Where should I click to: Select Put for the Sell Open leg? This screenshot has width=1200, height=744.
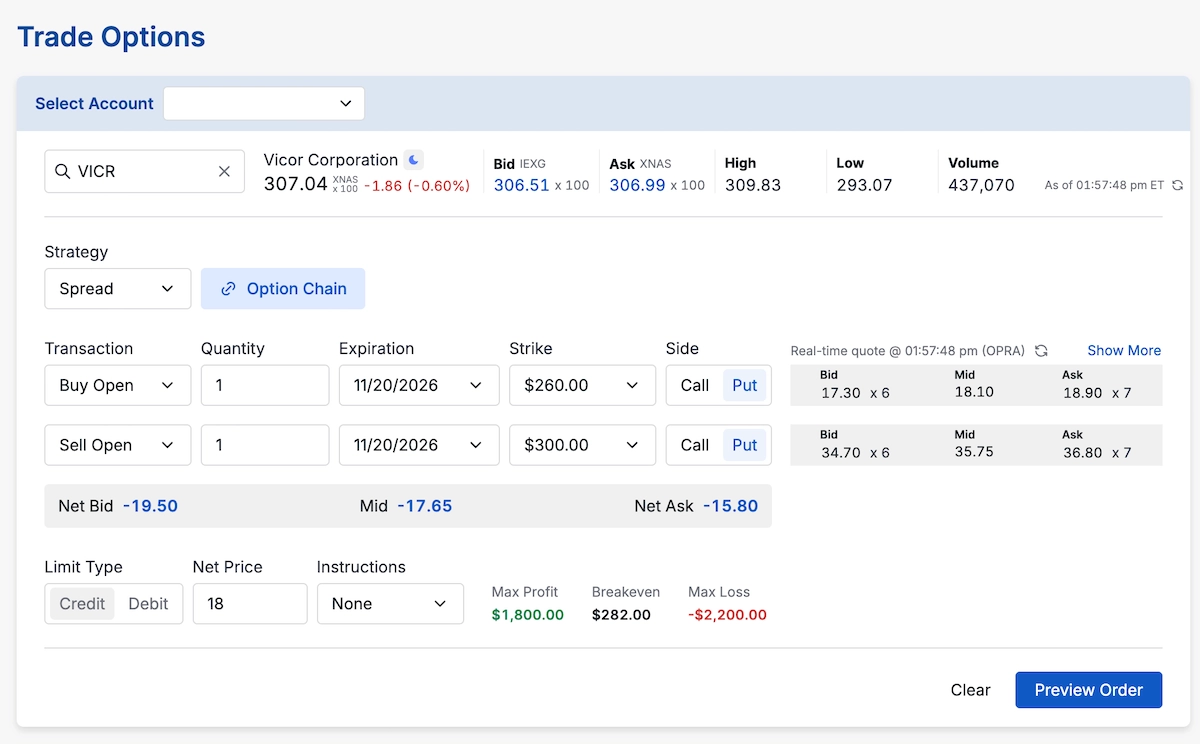pos(745,445)
